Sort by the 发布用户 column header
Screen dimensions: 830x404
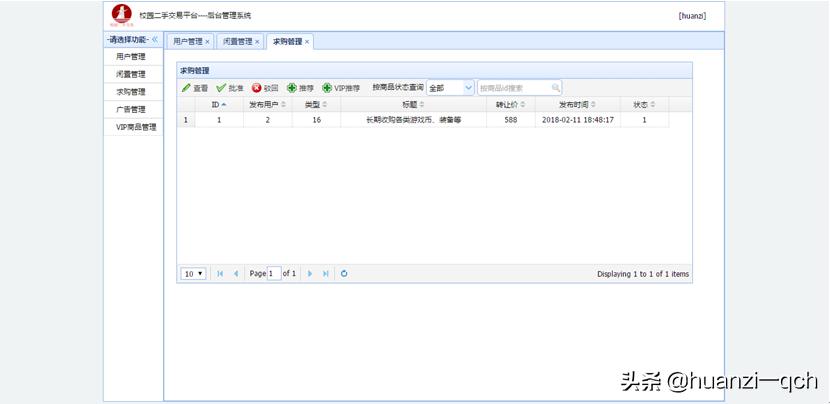pyautogui.click(x=267, y=105)
